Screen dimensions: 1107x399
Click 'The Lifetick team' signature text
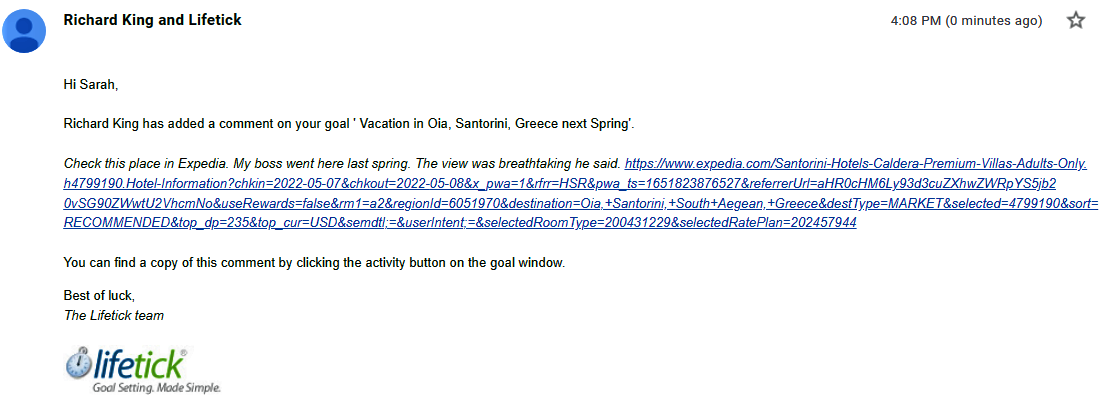[x=114, y=316]
